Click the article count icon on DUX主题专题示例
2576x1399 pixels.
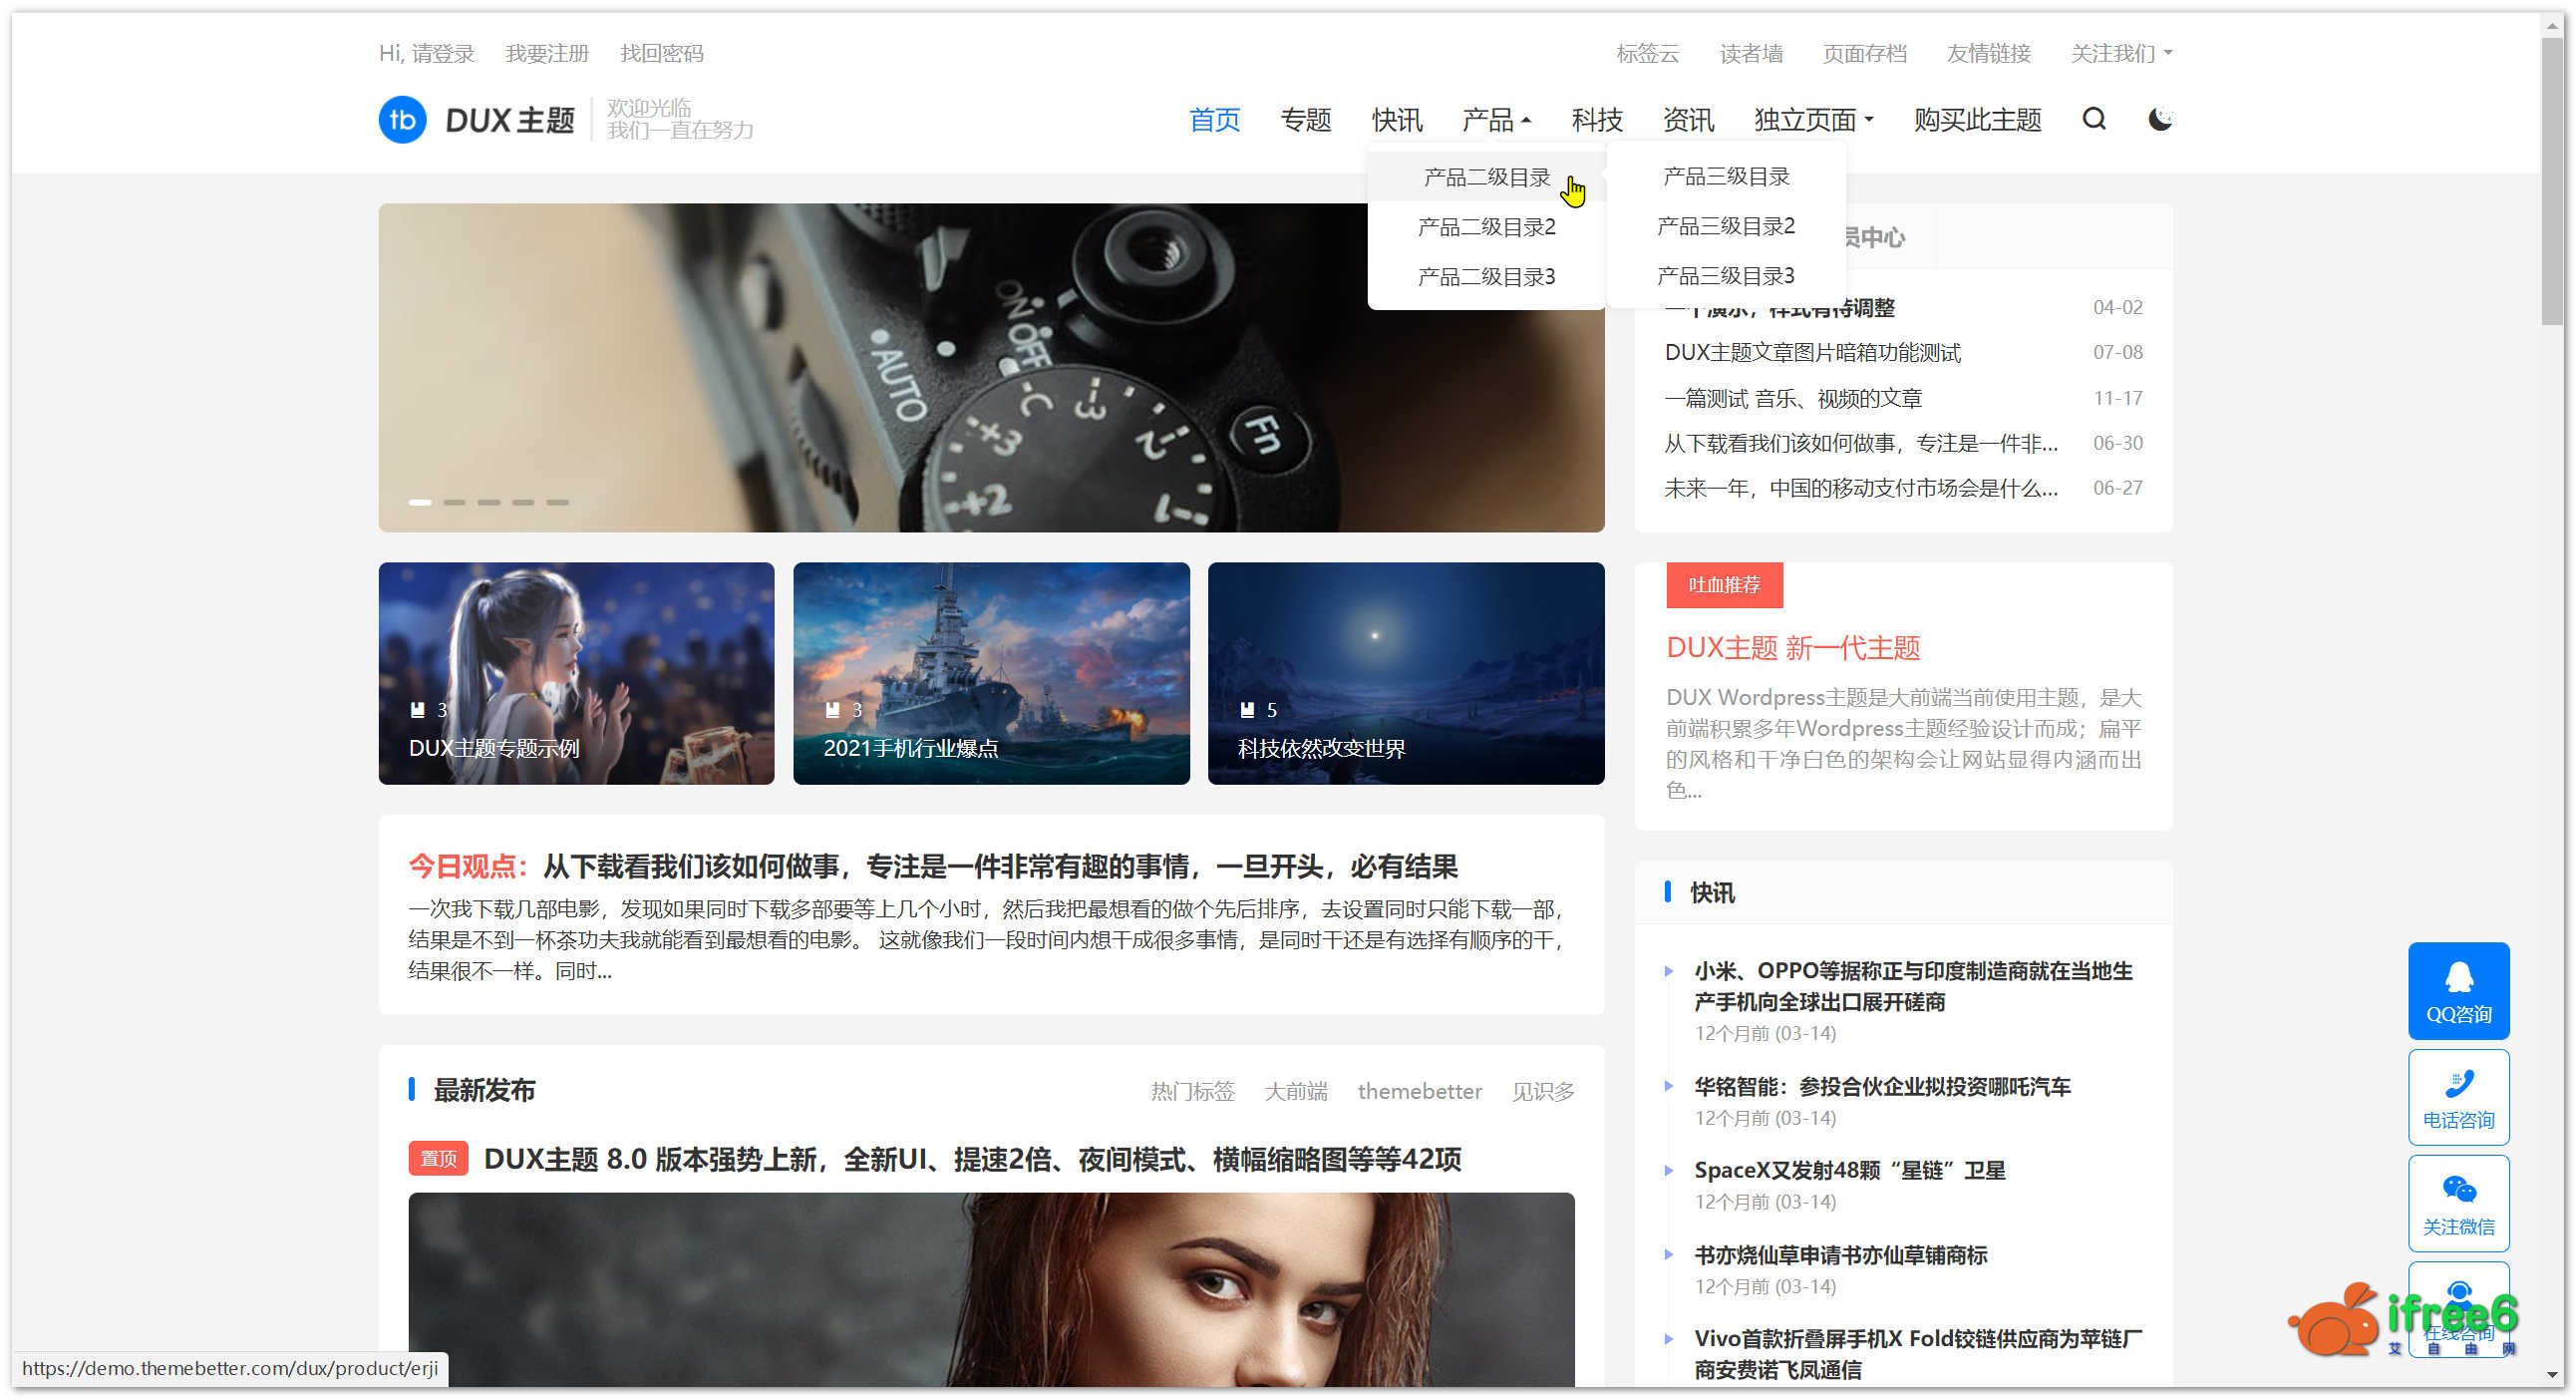[418, 709]
